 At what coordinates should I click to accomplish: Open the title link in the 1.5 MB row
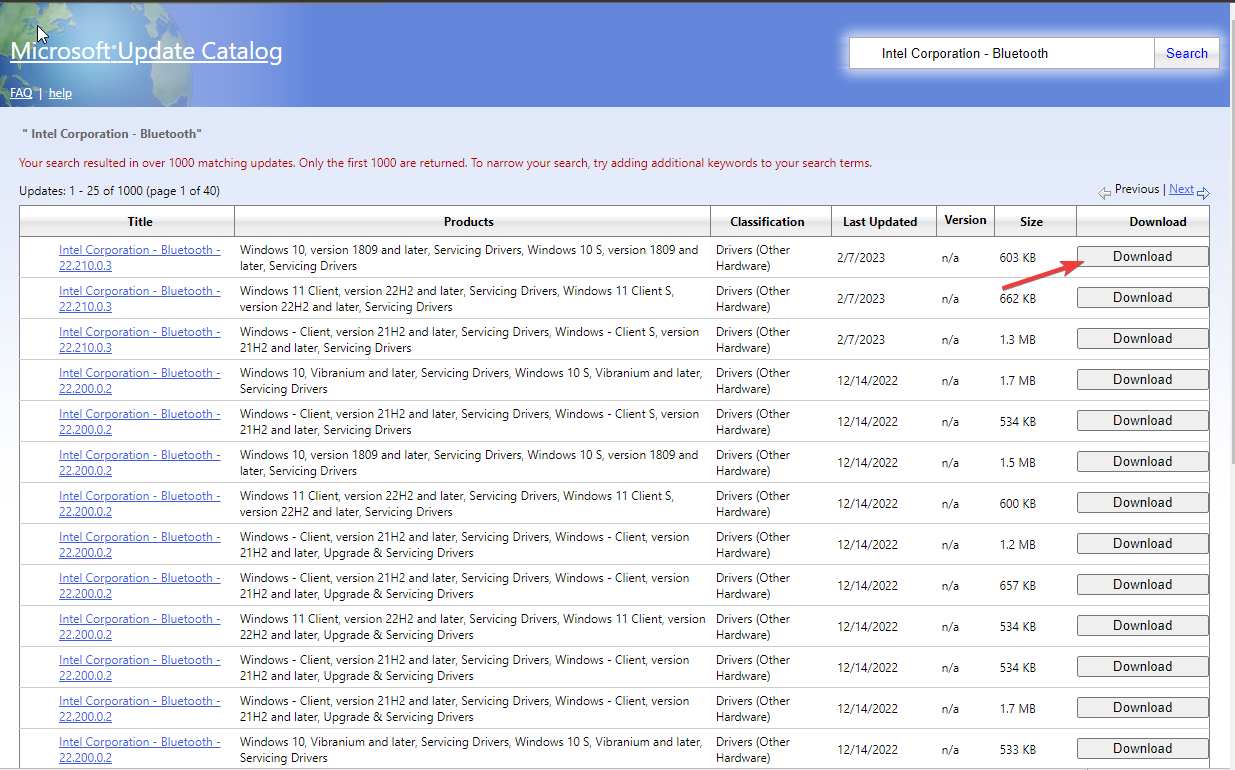[x=140, y=463]
